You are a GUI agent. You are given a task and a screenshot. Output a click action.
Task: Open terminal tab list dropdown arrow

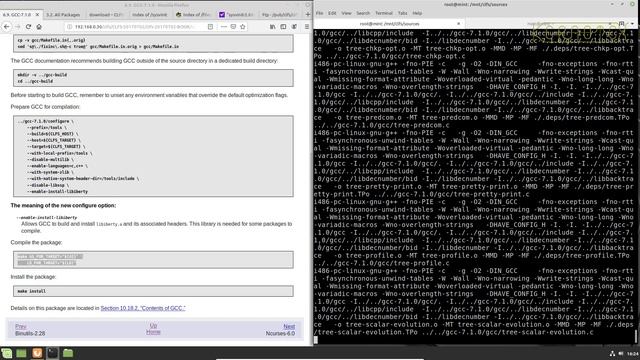point(632,24)
